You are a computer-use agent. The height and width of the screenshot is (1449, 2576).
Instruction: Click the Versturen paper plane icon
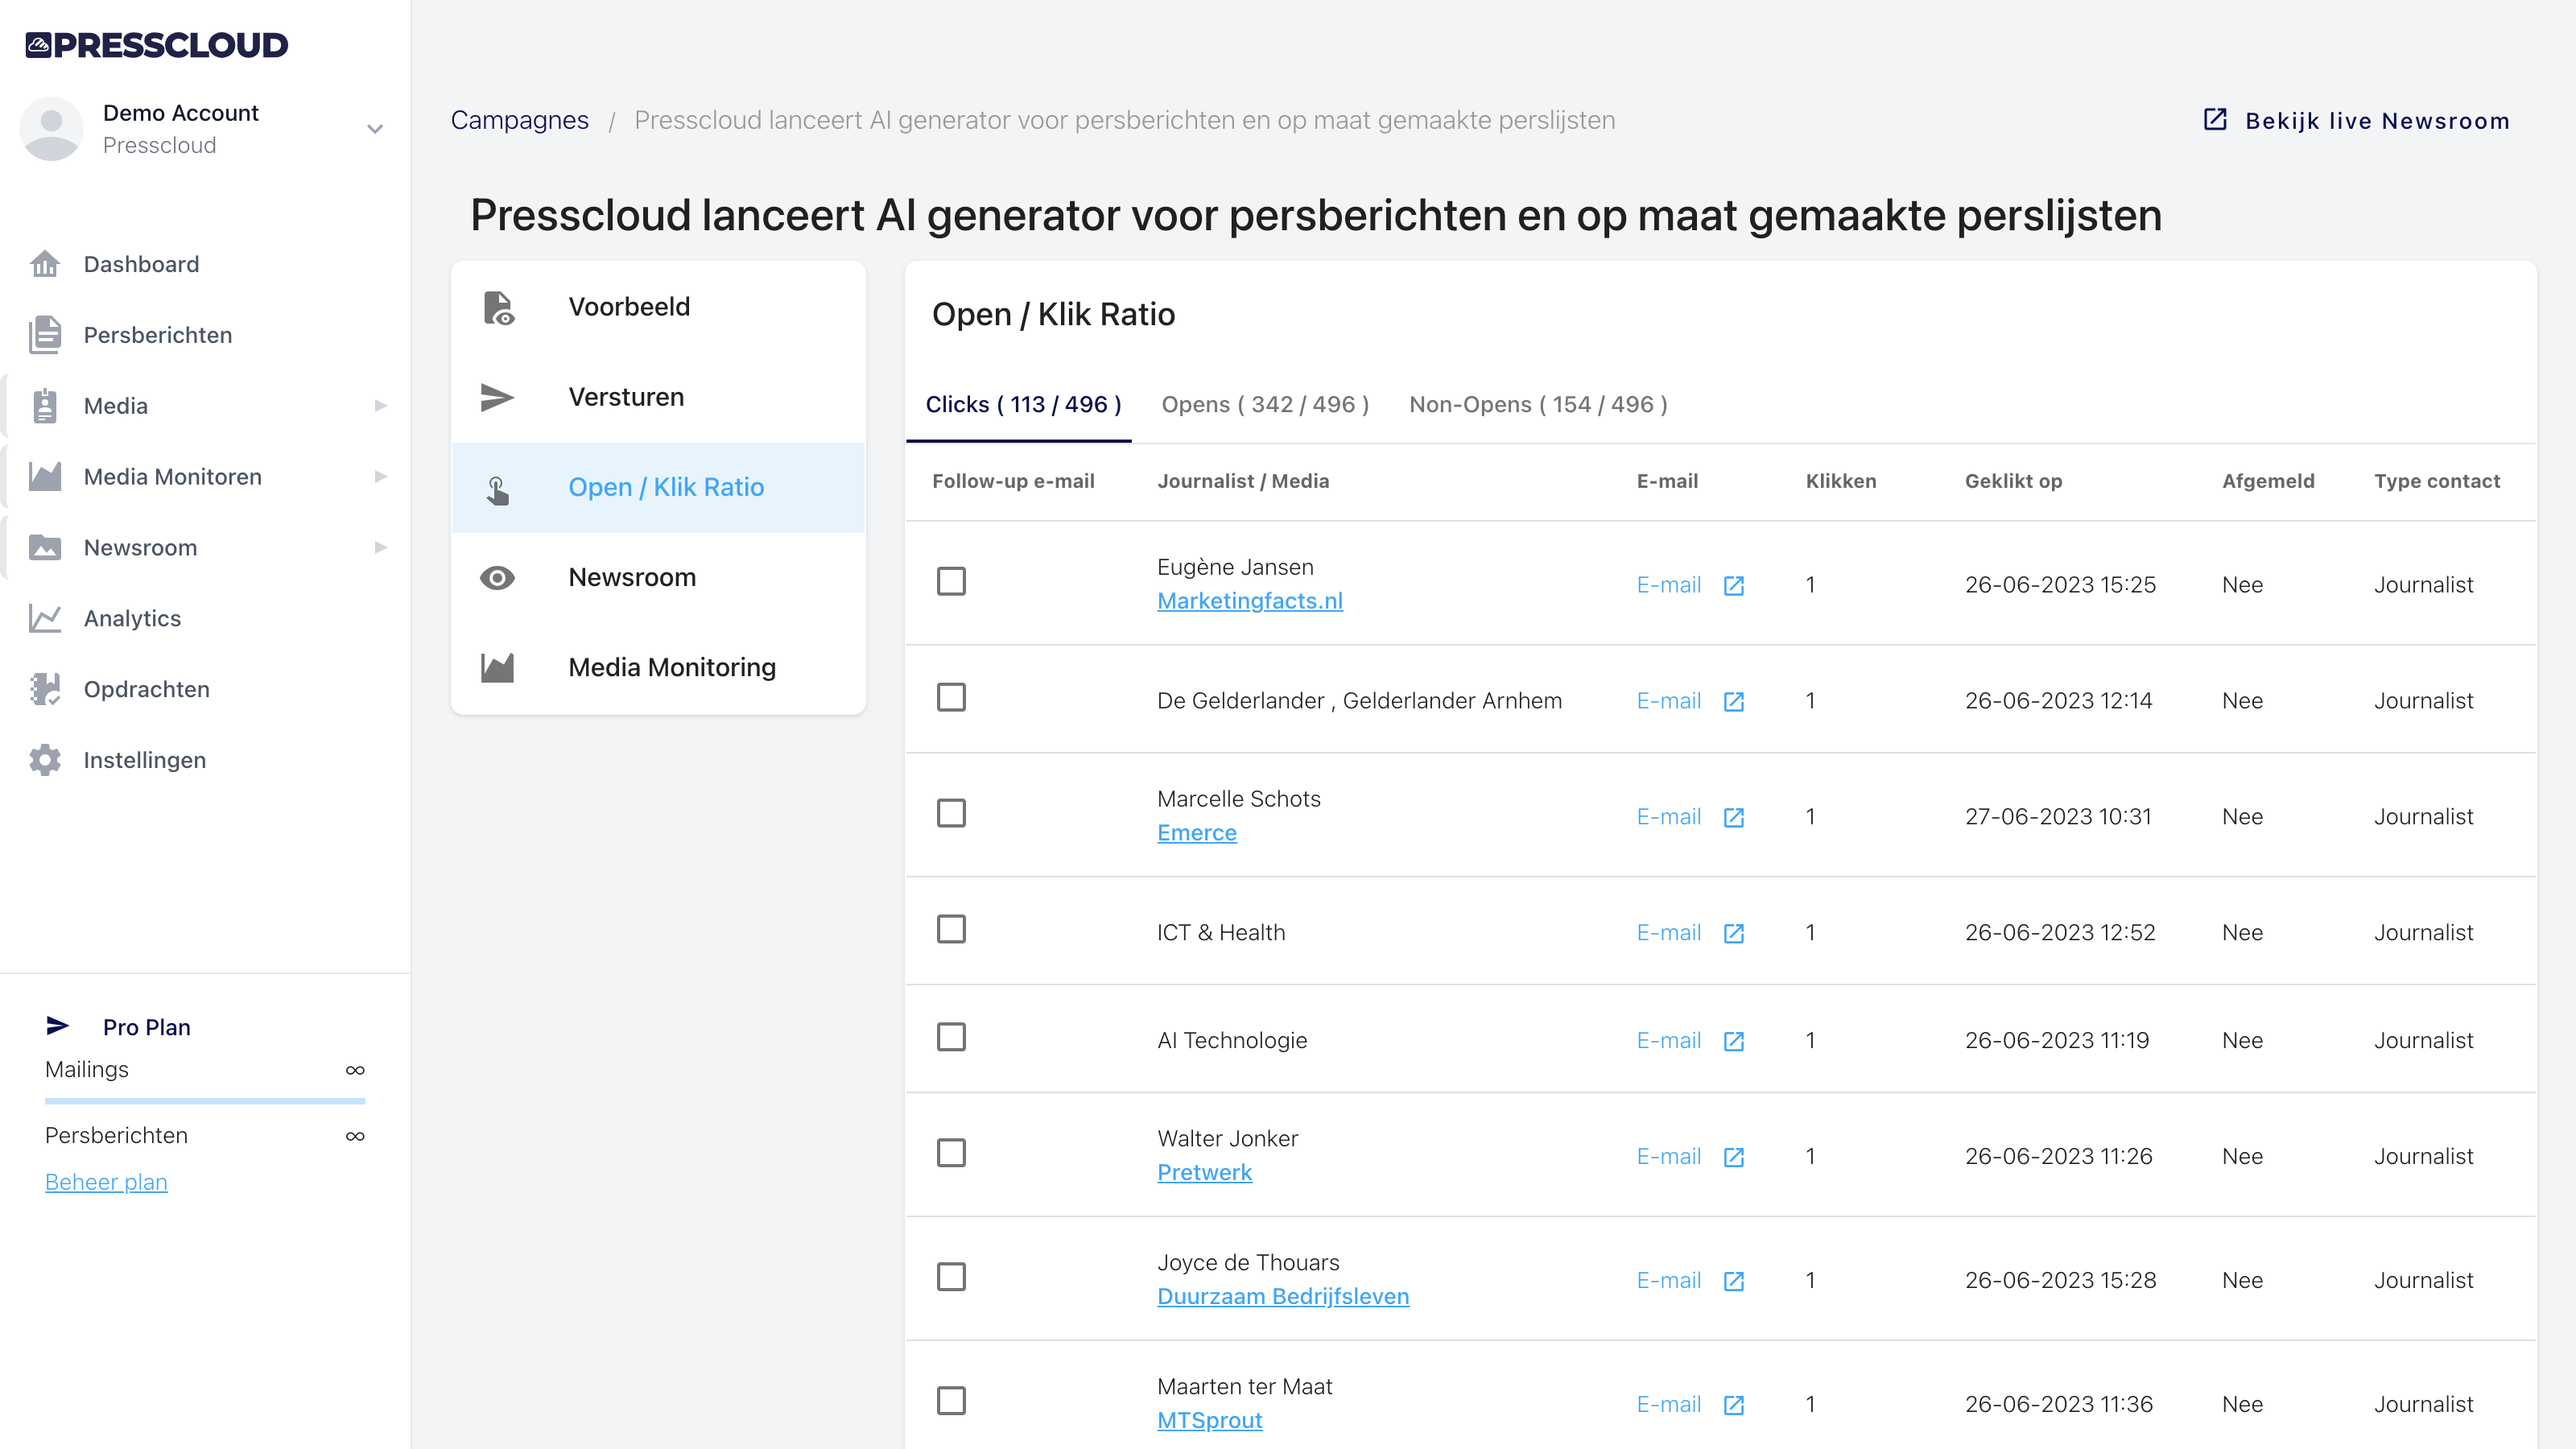497,397
